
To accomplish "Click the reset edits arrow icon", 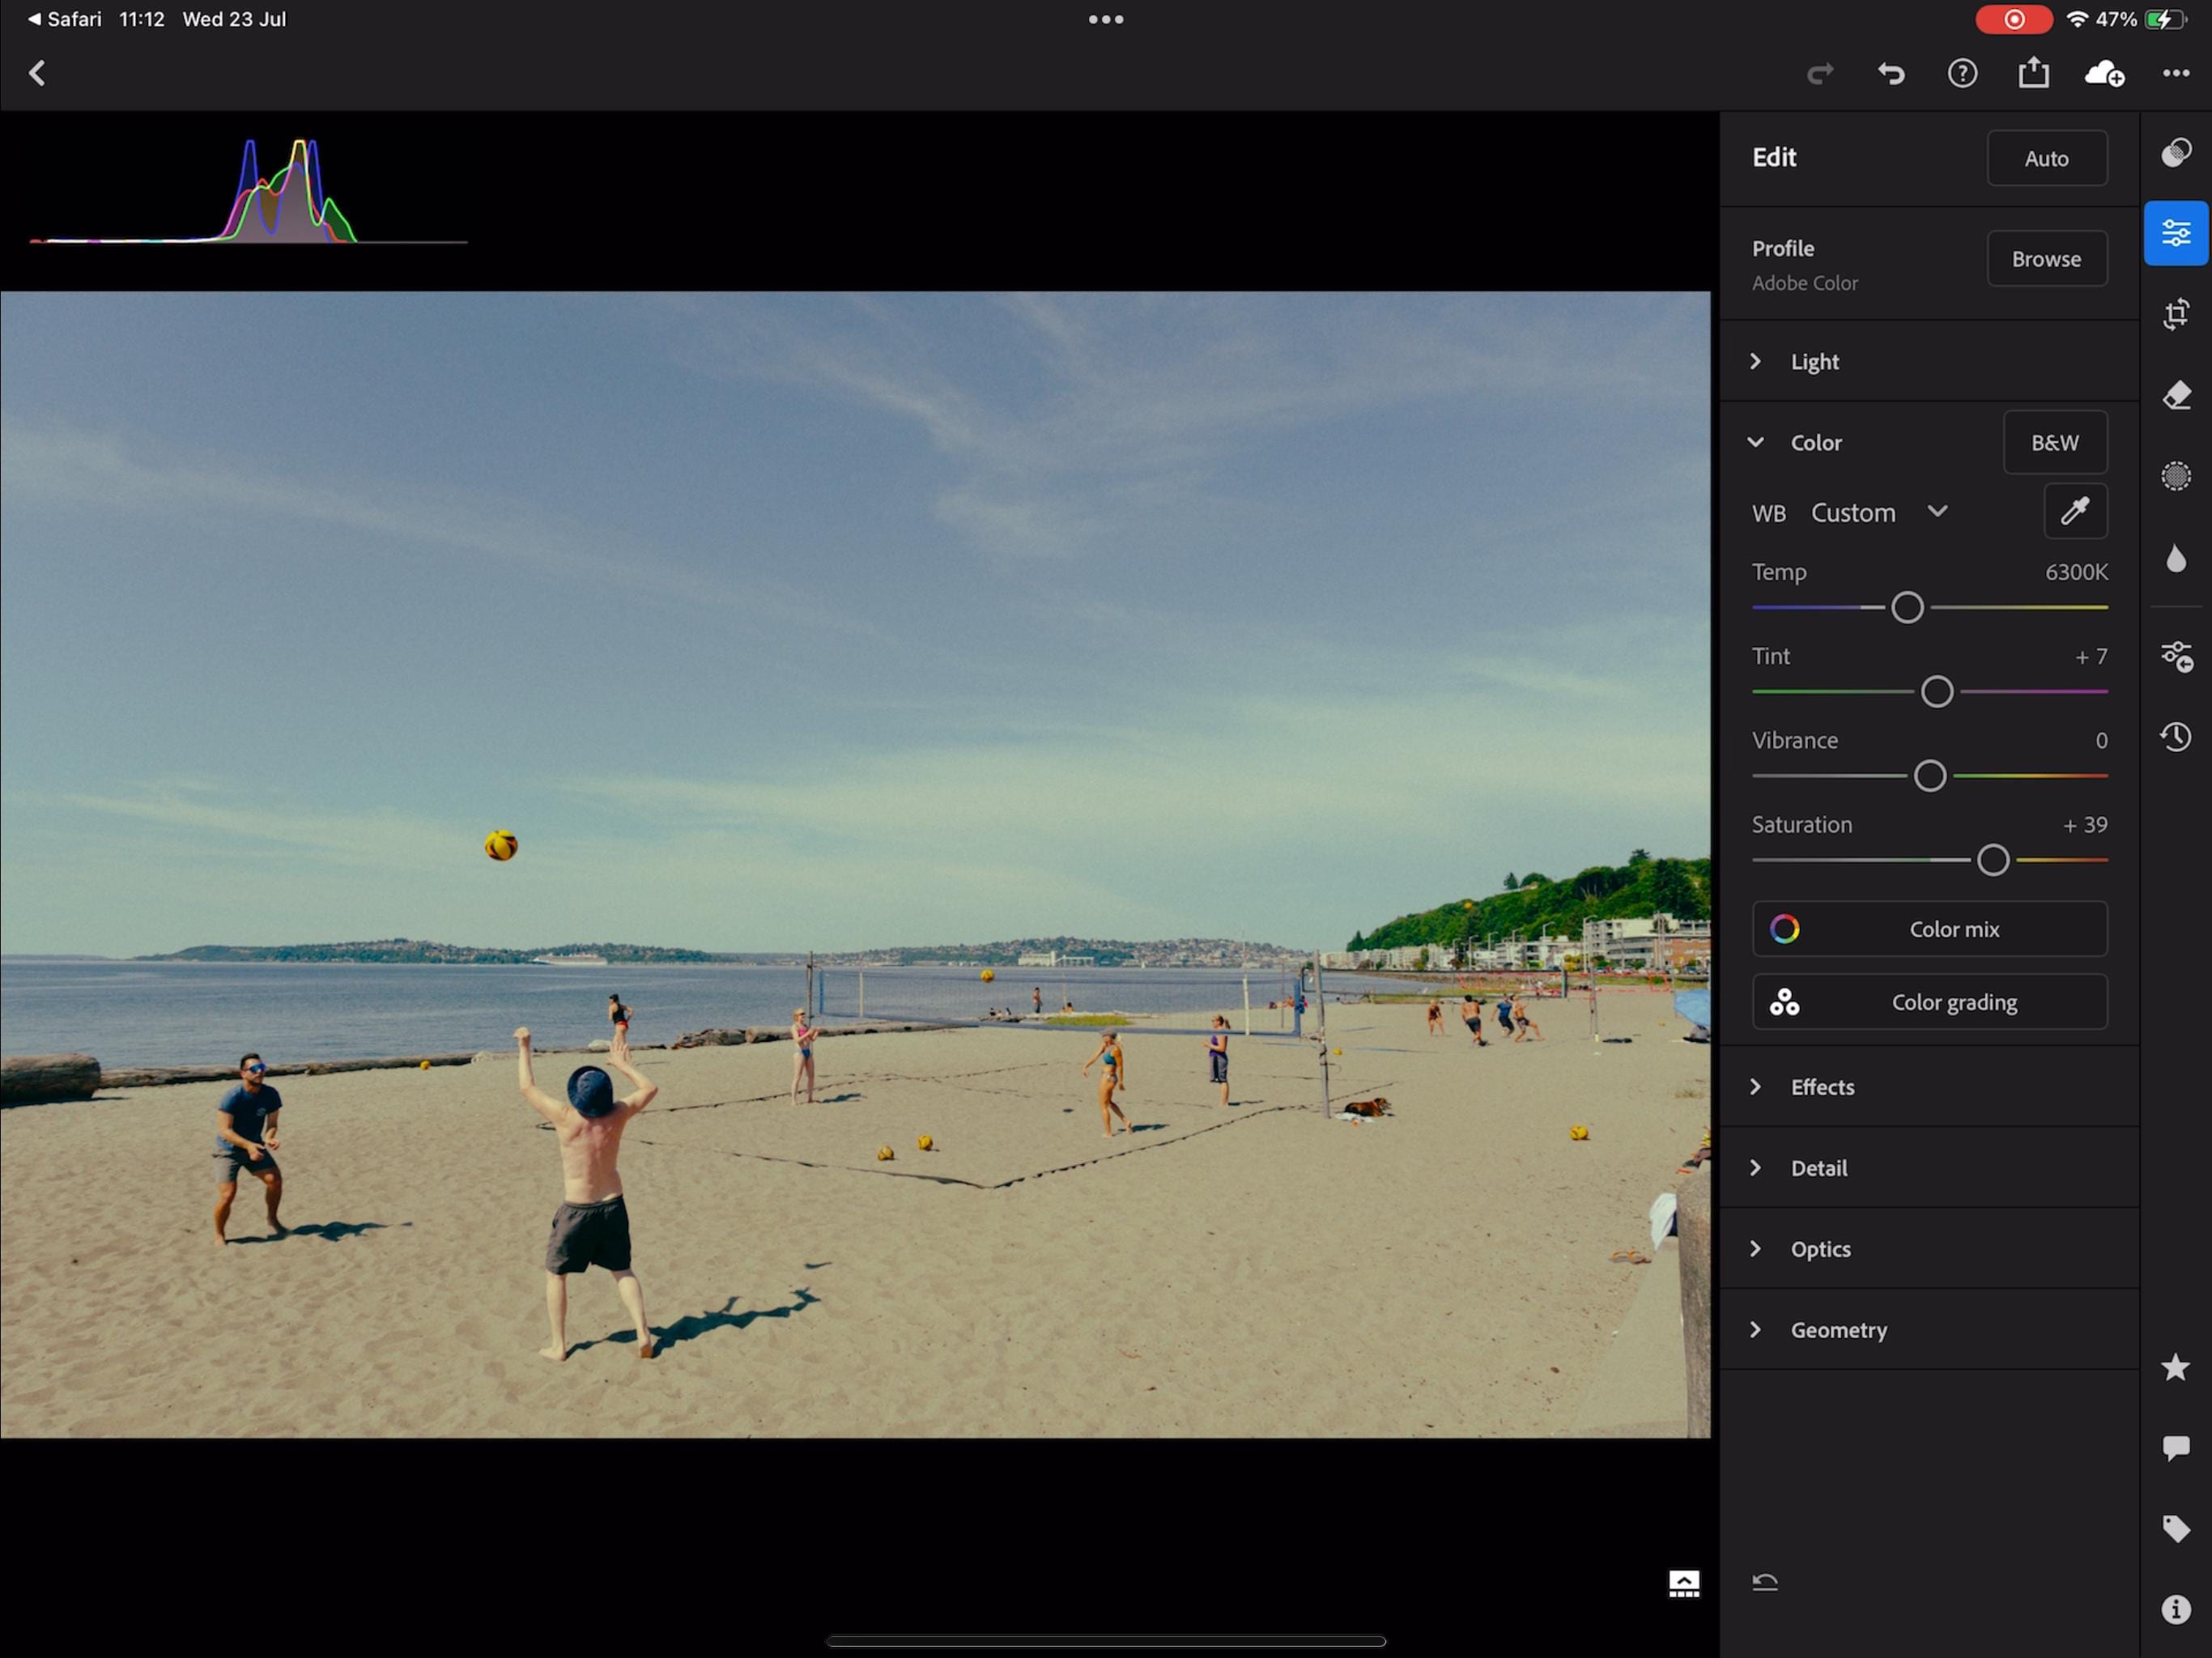I will click(x=1765, y=1582).
